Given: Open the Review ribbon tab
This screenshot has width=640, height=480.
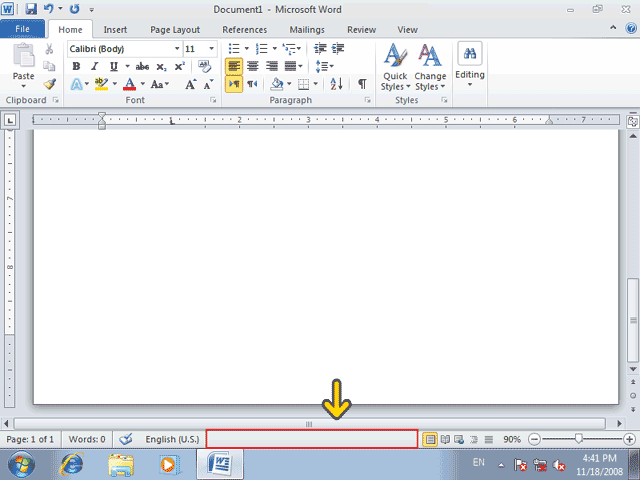Looking at the screenshot, I should click(x=361, y=30).
